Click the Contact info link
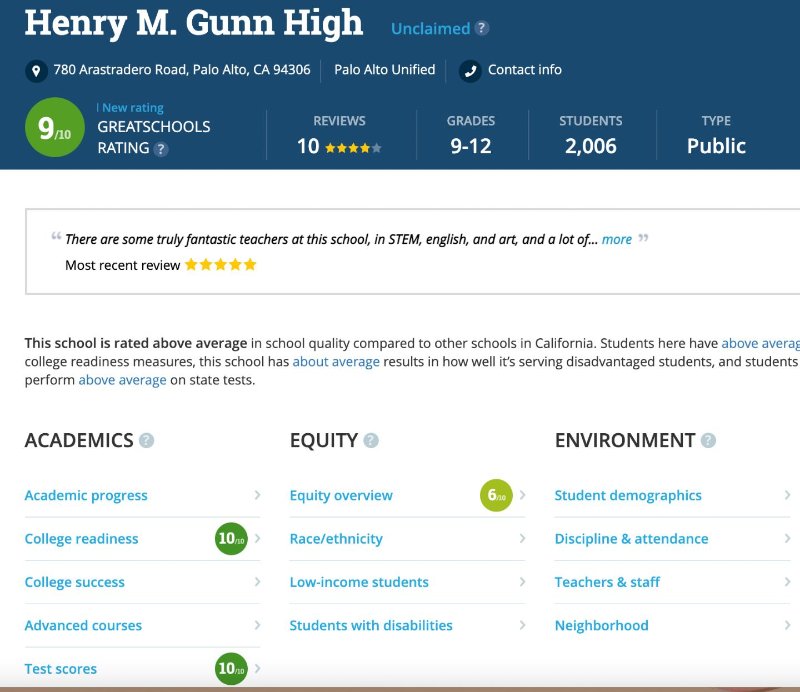The width and height of the screenshot is (800, 692). [x=524, y=69]
